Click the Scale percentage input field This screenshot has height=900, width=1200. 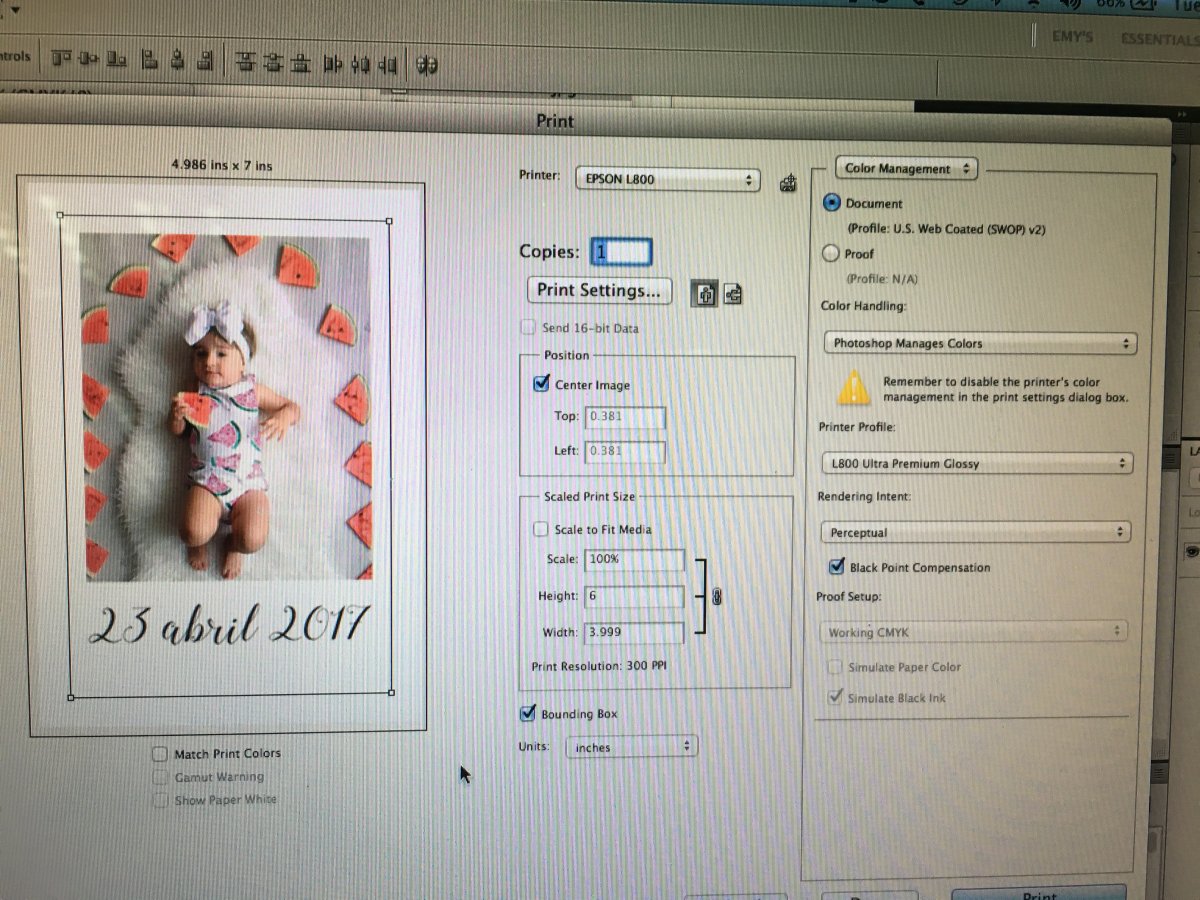click(x=635, y=560)
